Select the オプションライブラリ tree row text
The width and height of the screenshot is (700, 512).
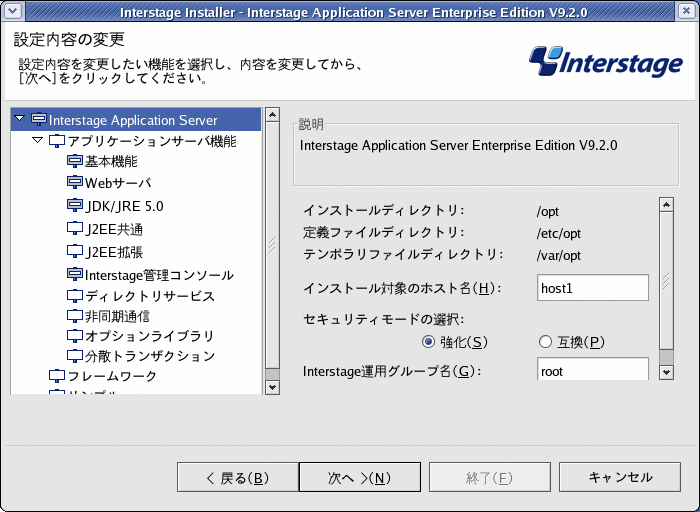point(150,336)
